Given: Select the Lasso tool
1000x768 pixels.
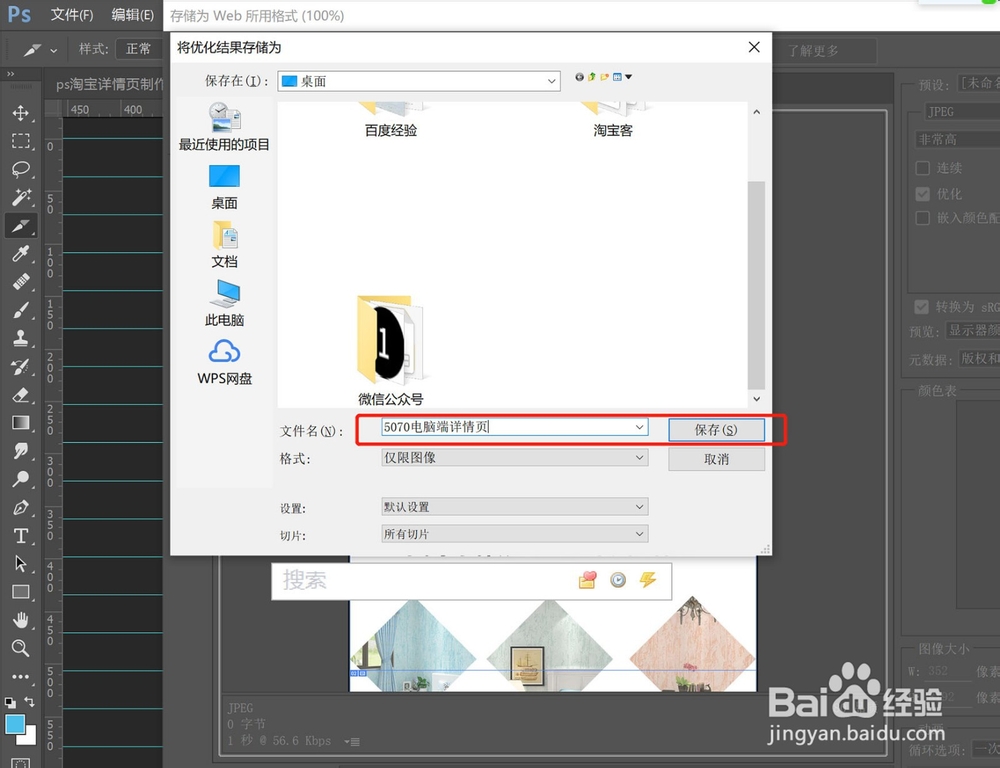Looking at the screenshot, I should click(20, 169).
